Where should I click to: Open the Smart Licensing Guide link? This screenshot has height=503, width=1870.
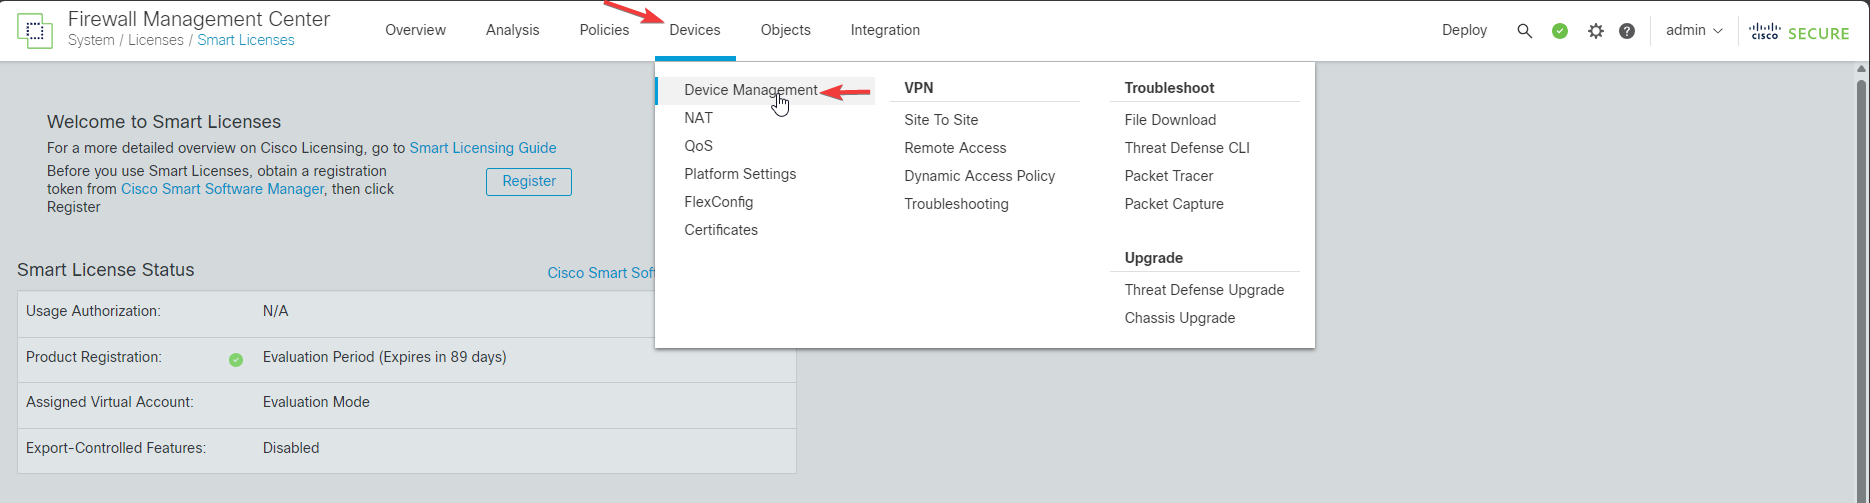482,148
